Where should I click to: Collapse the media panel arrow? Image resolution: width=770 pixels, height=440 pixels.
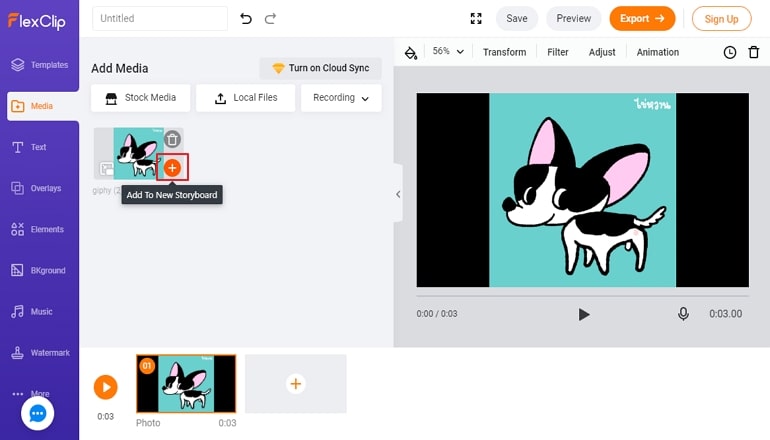pyautogui.click(x=398, y=194)
